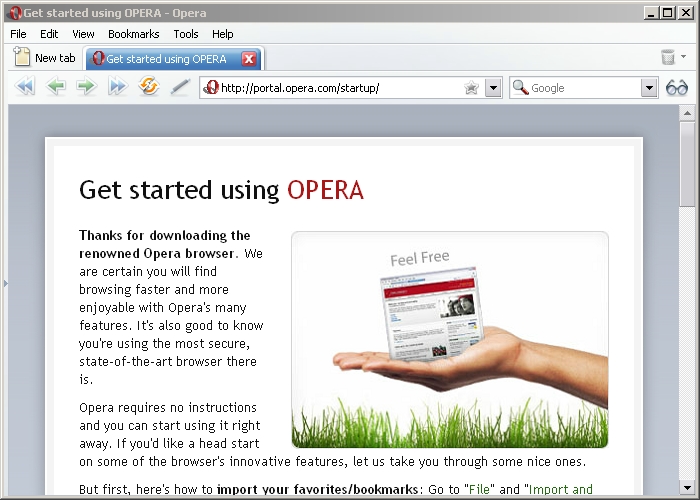Screen dimensions: 700x500
Task: Open the Help menu
Action: click(x=222, y=34)
